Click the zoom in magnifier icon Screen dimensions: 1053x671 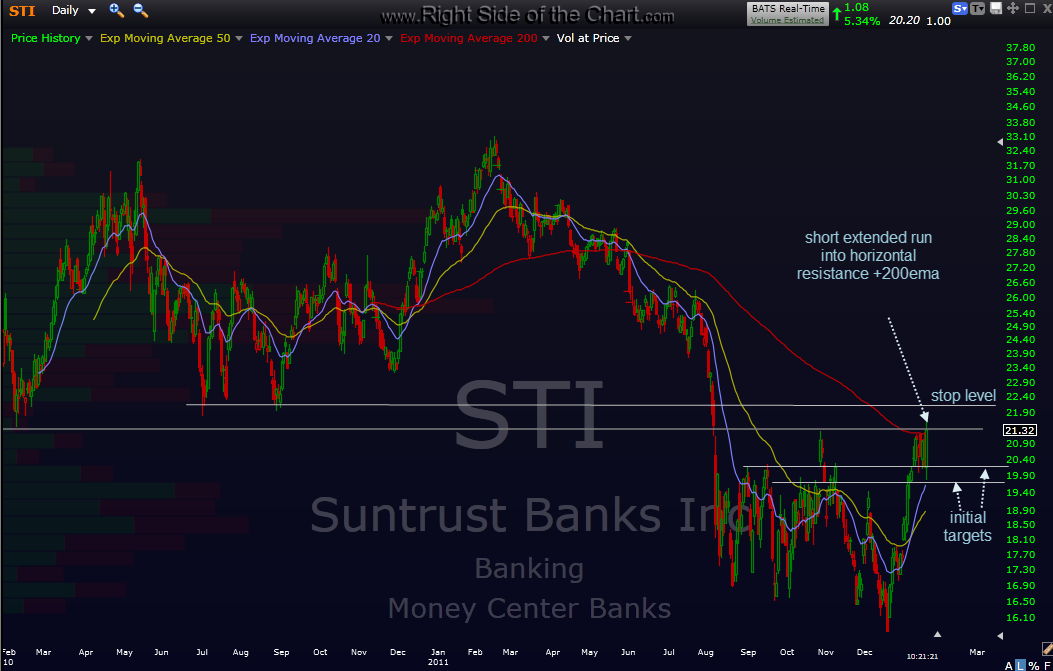click(116, 10)
